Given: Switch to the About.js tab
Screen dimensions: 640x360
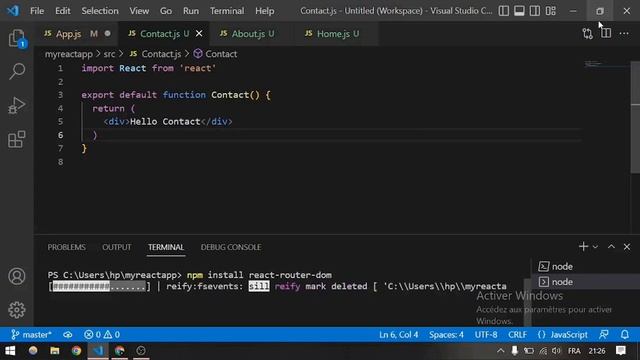Looking at the screenshot, I should pos(253,34).
